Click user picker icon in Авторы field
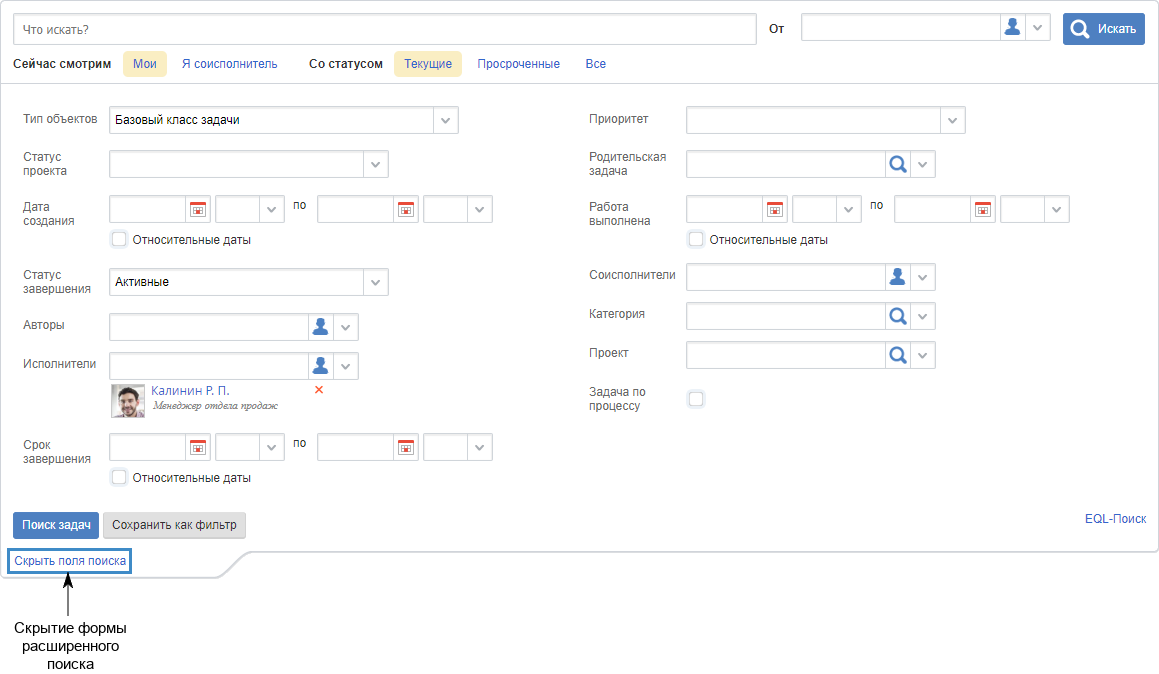 click(x=320, y=327)
